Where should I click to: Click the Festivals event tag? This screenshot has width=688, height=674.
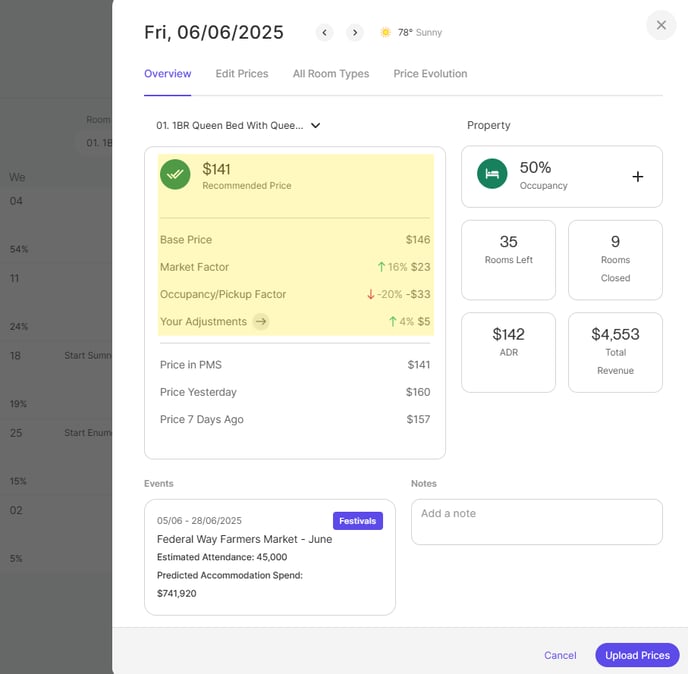[x=357, y=520]
